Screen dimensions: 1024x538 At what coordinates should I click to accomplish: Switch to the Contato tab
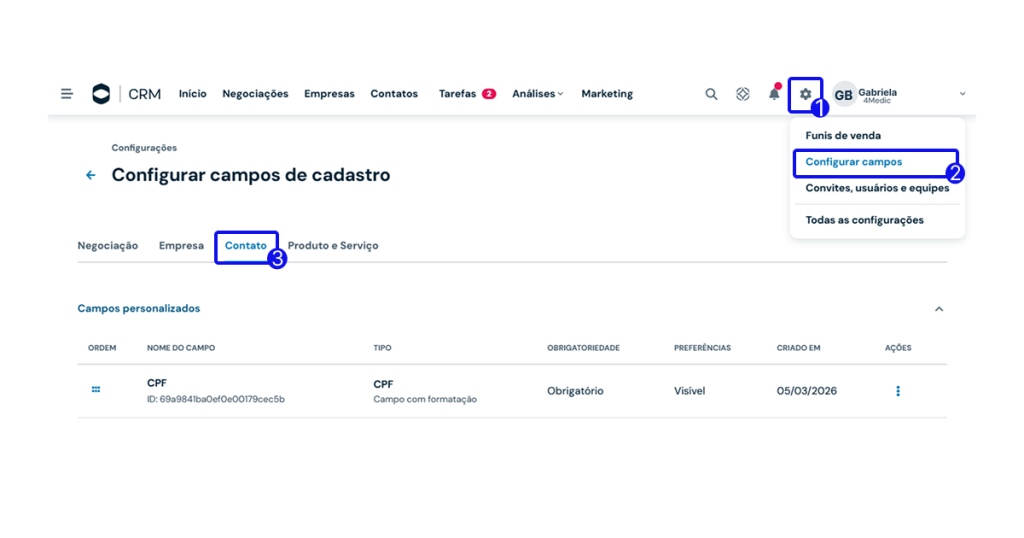click(x=246, y=246)
